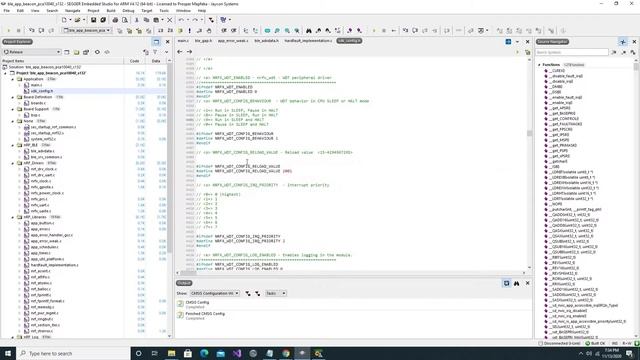The height and width of the screenshot is (360, 640).
Task: Click the Data column header
Action: click(x=156, y=61)
